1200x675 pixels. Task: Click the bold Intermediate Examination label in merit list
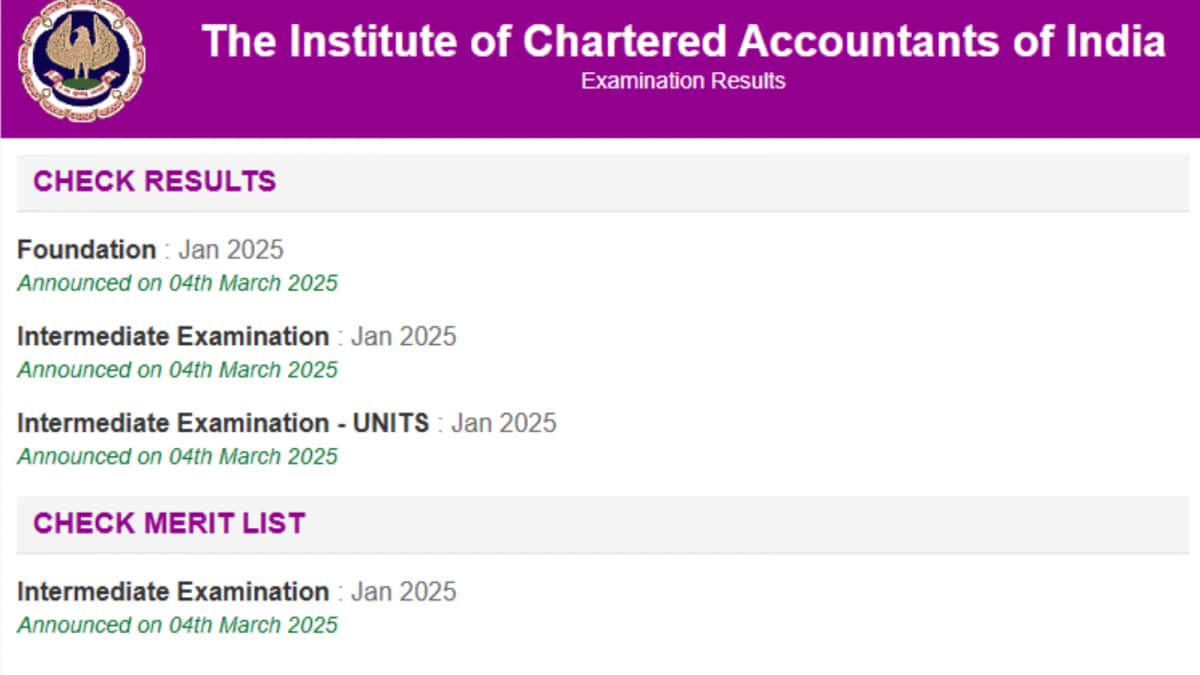(x=173, y=591)
